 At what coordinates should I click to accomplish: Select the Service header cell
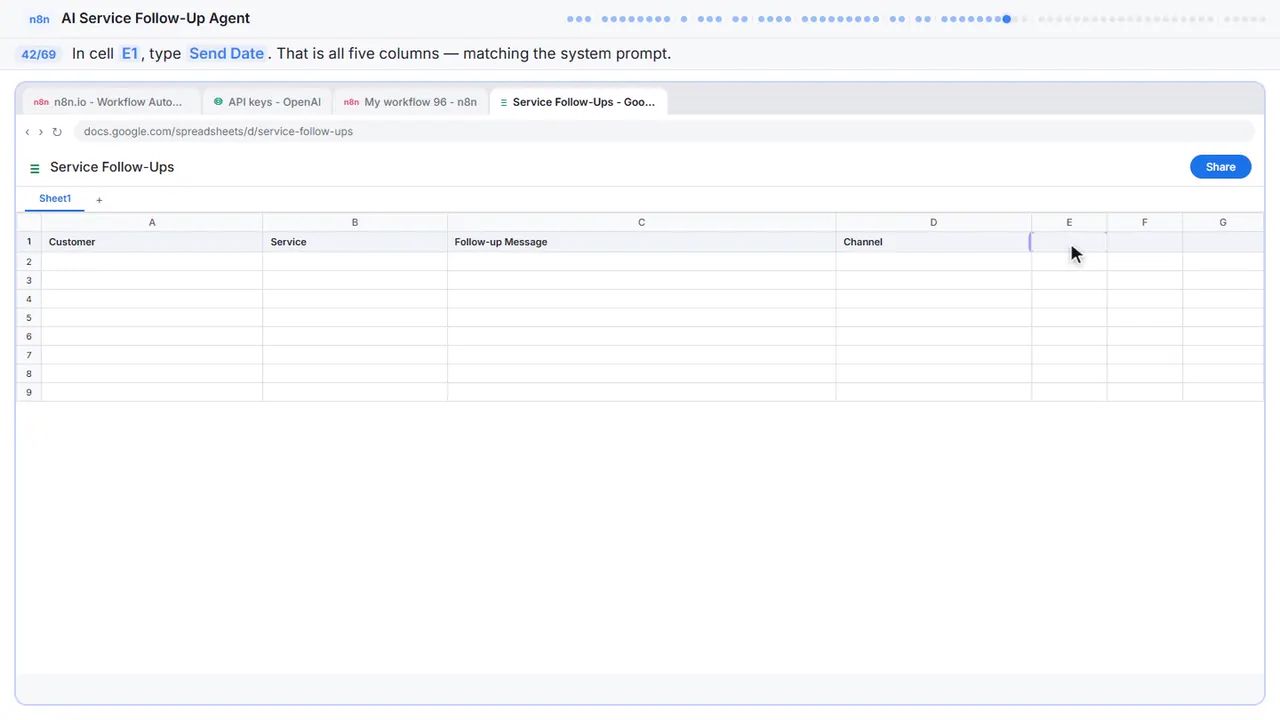pyautogui.click(x=355, y=242)
